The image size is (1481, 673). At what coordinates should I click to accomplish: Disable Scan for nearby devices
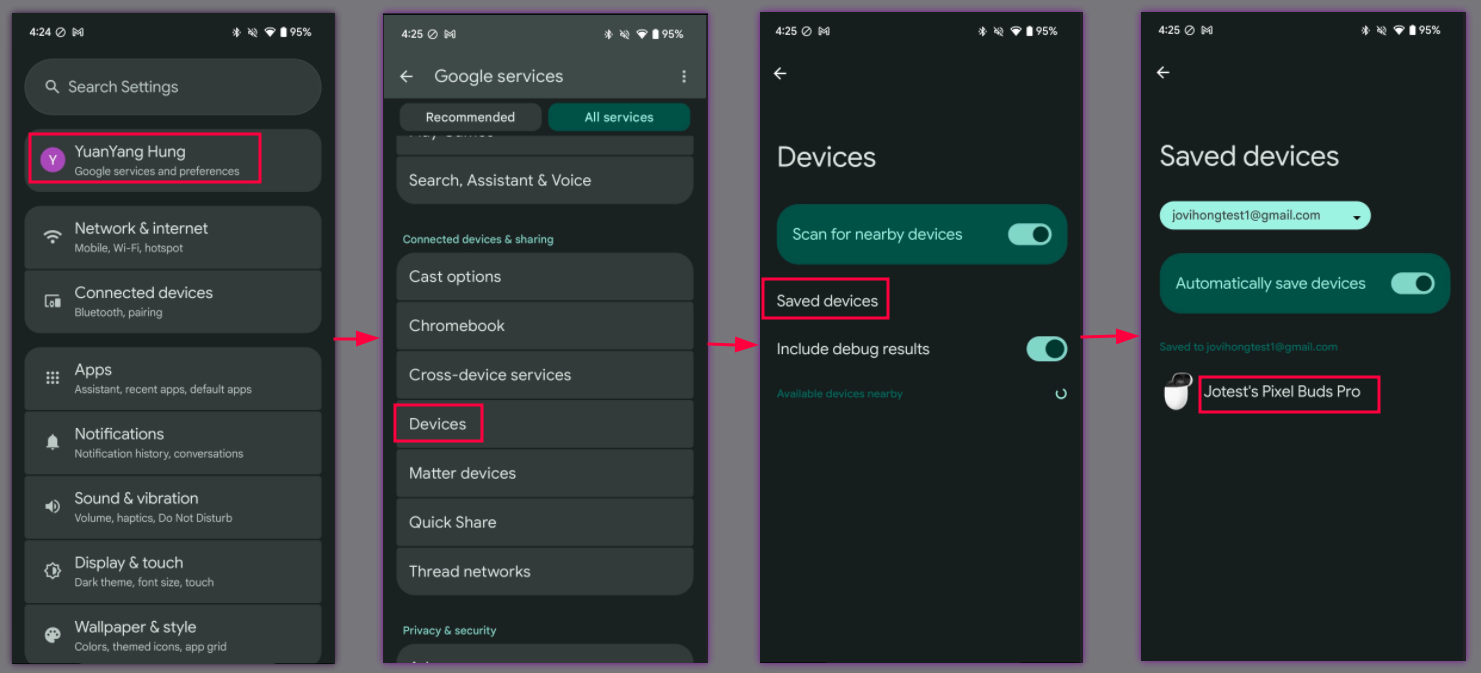click(x=1030, y=234)
